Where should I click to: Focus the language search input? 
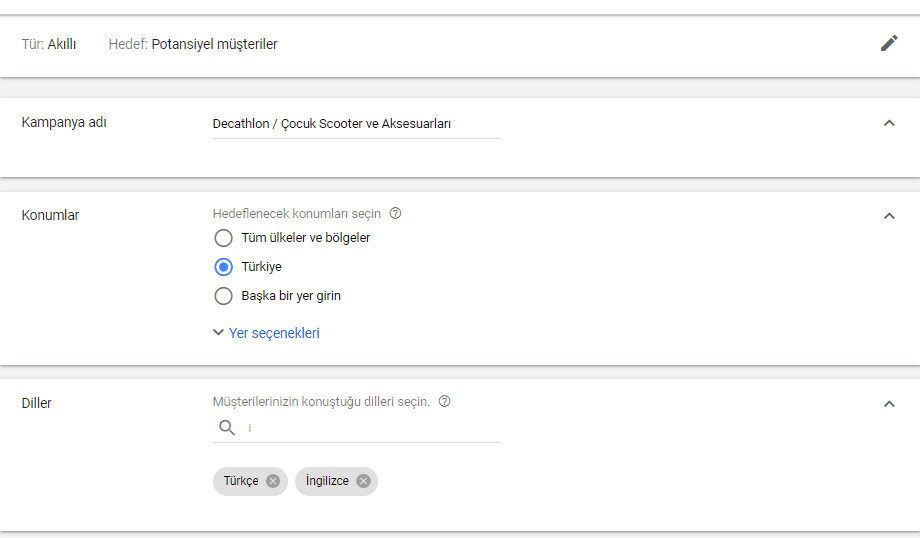(x=370, y=428)
